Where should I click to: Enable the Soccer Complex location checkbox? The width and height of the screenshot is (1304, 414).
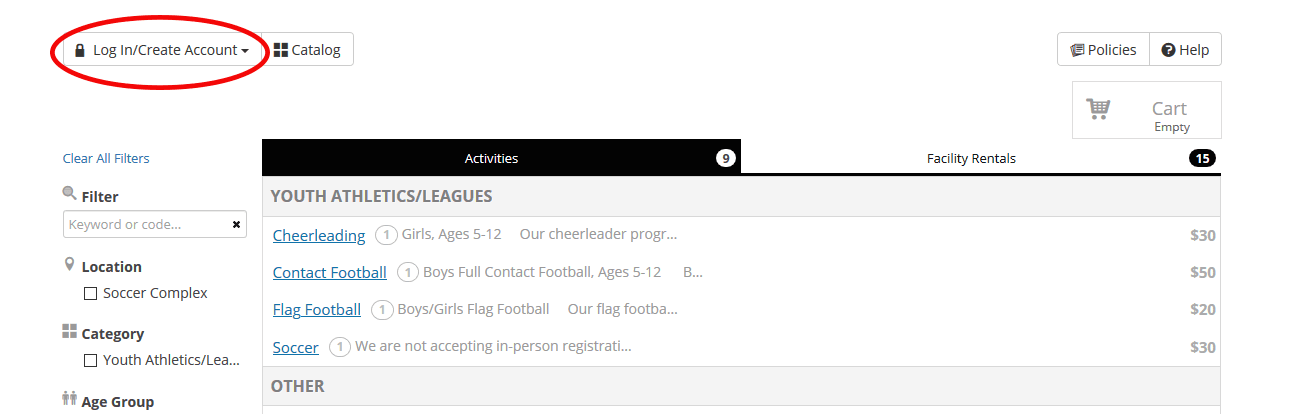point(90,294)
